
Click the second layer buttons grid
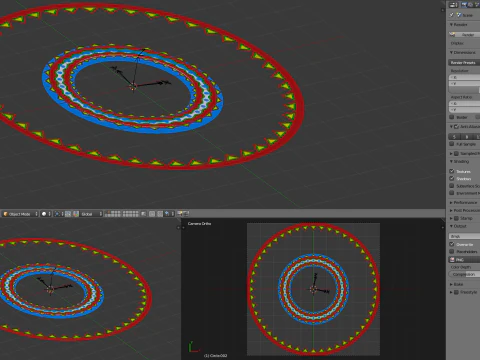pos(131,214)
